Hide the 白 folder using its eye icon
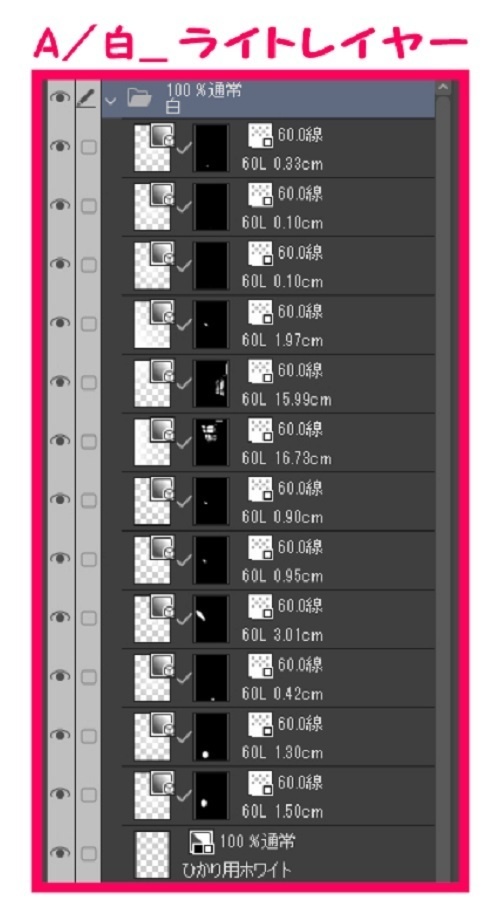Image resolution: width=500 pixels, height=916 pixels. 60,99
